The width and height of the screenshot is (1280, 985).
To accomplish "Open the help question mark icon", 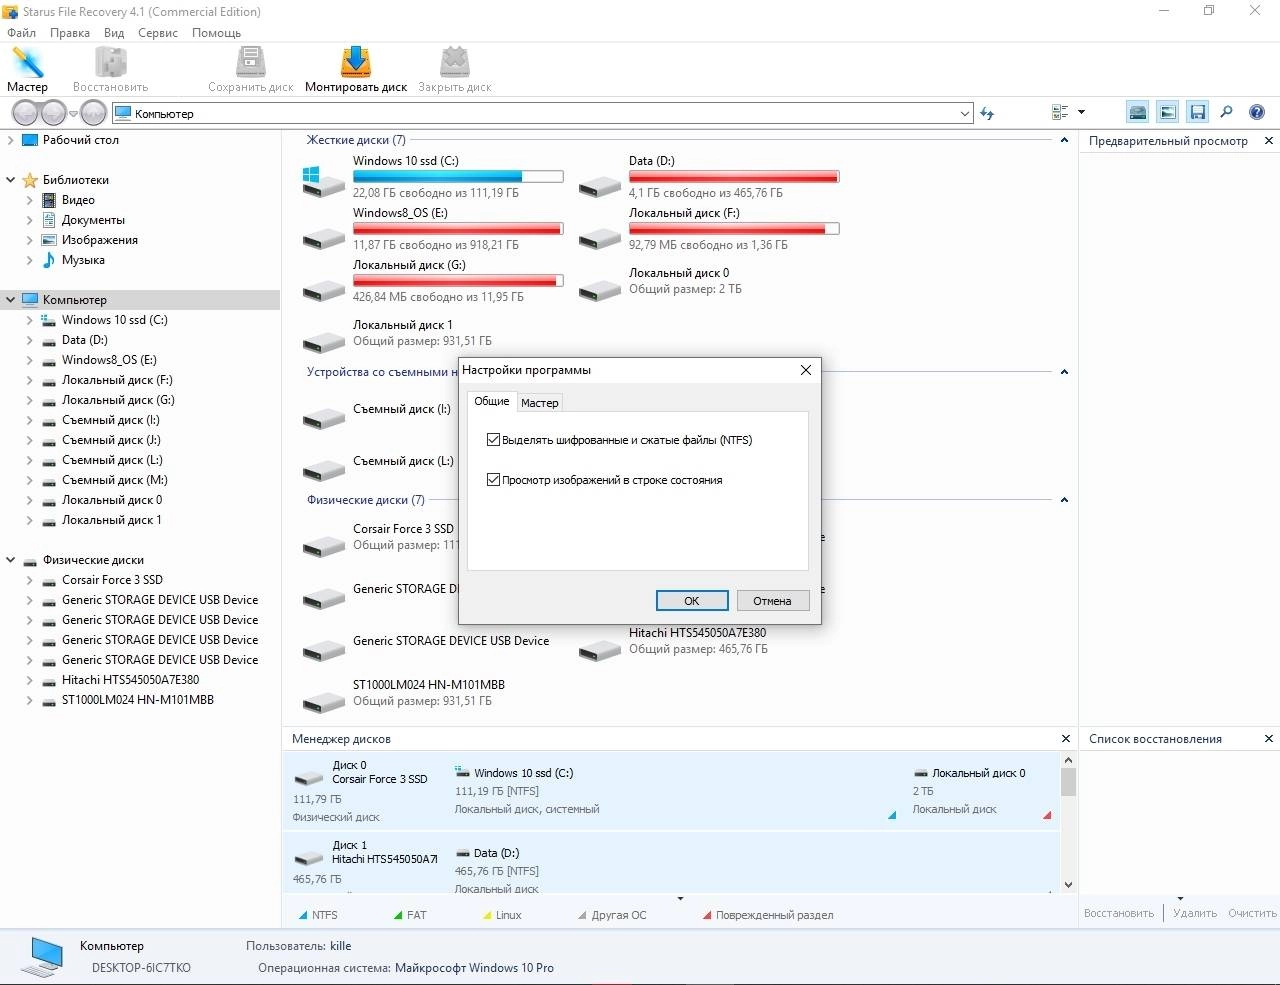I will 1257,112.
